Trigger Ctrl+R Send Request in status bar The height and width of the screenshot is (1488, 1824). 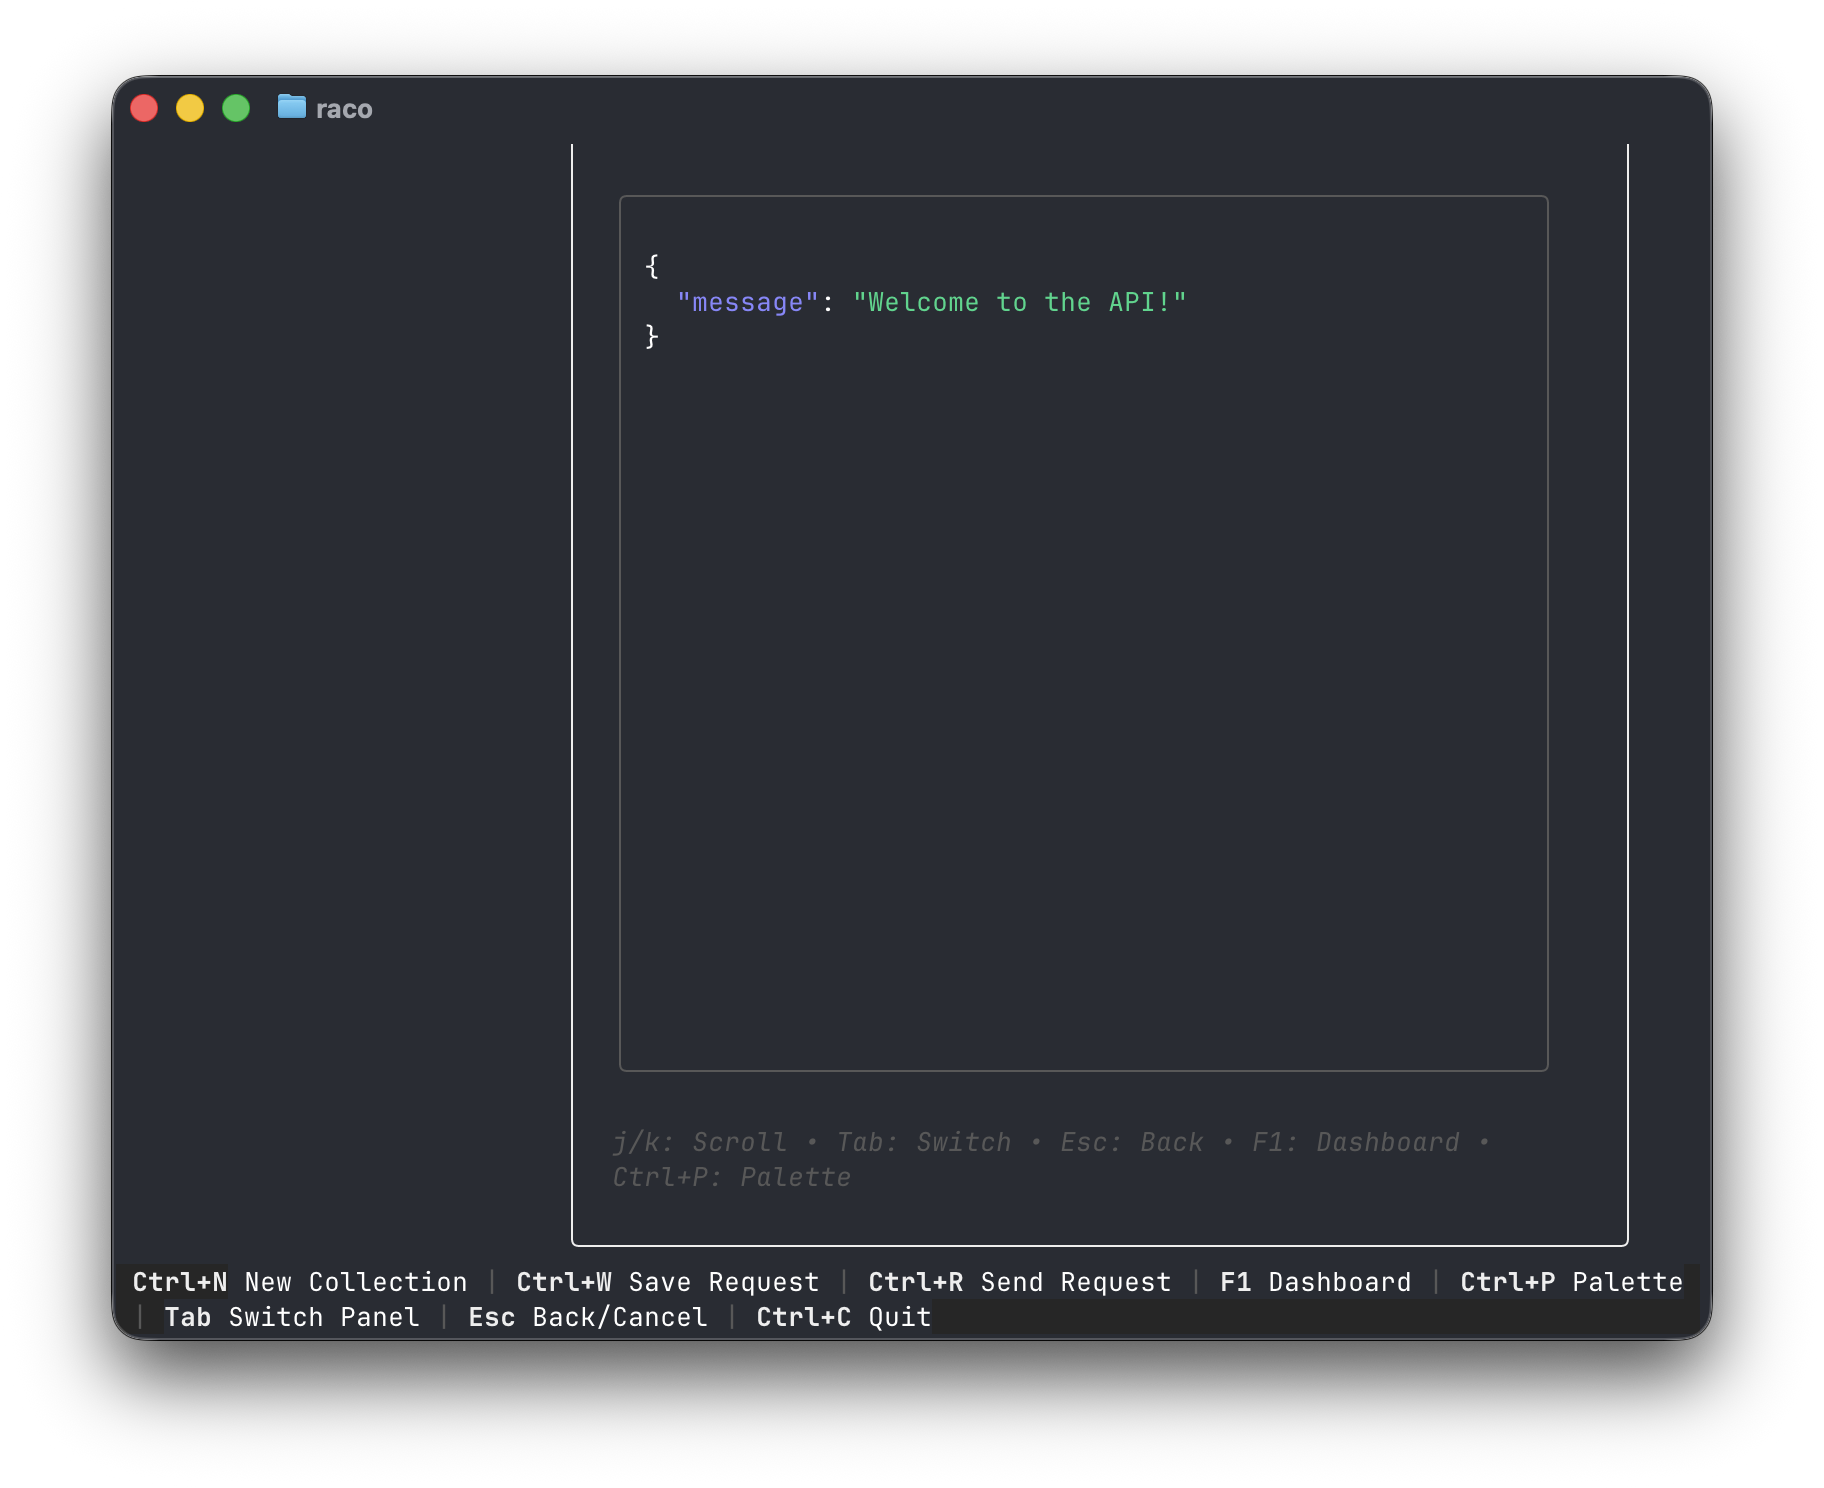click(1019, 1282)
